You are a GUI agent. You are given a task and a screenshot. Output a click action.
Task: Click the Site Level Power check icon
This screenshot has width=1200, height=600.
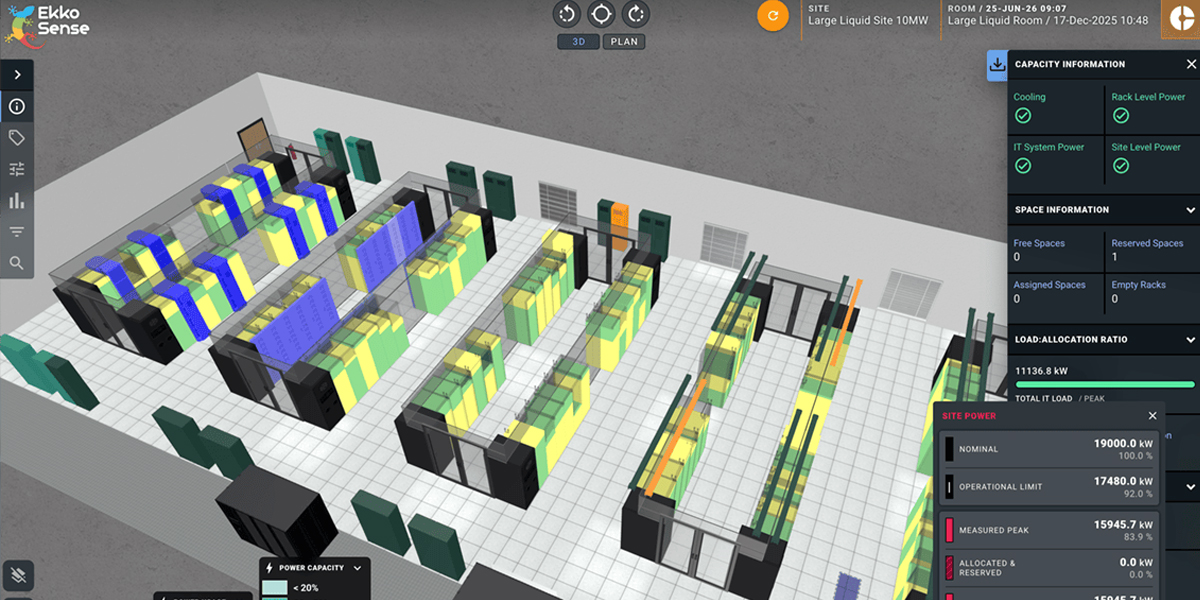(x=1121, y=166)
